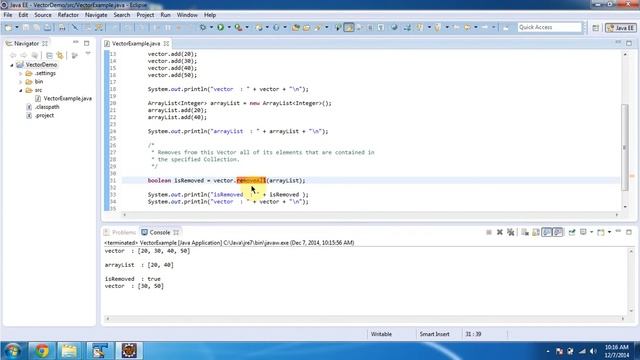Select the Console tab
Image resolution: width=640 pixels, height=360 pixels.
tap(160, 232)
